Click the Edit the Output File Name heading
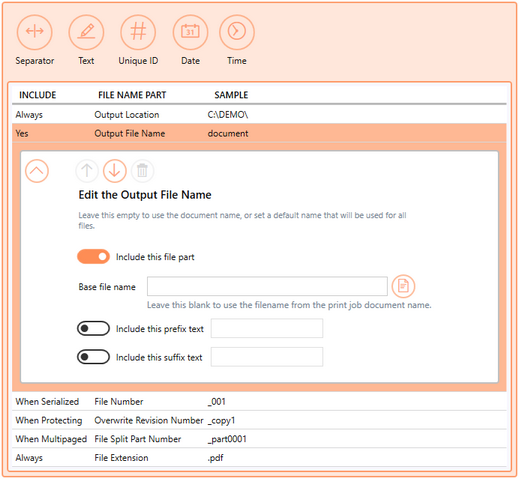The width and height of the screenshot is (519, 479). coord(145,195)
